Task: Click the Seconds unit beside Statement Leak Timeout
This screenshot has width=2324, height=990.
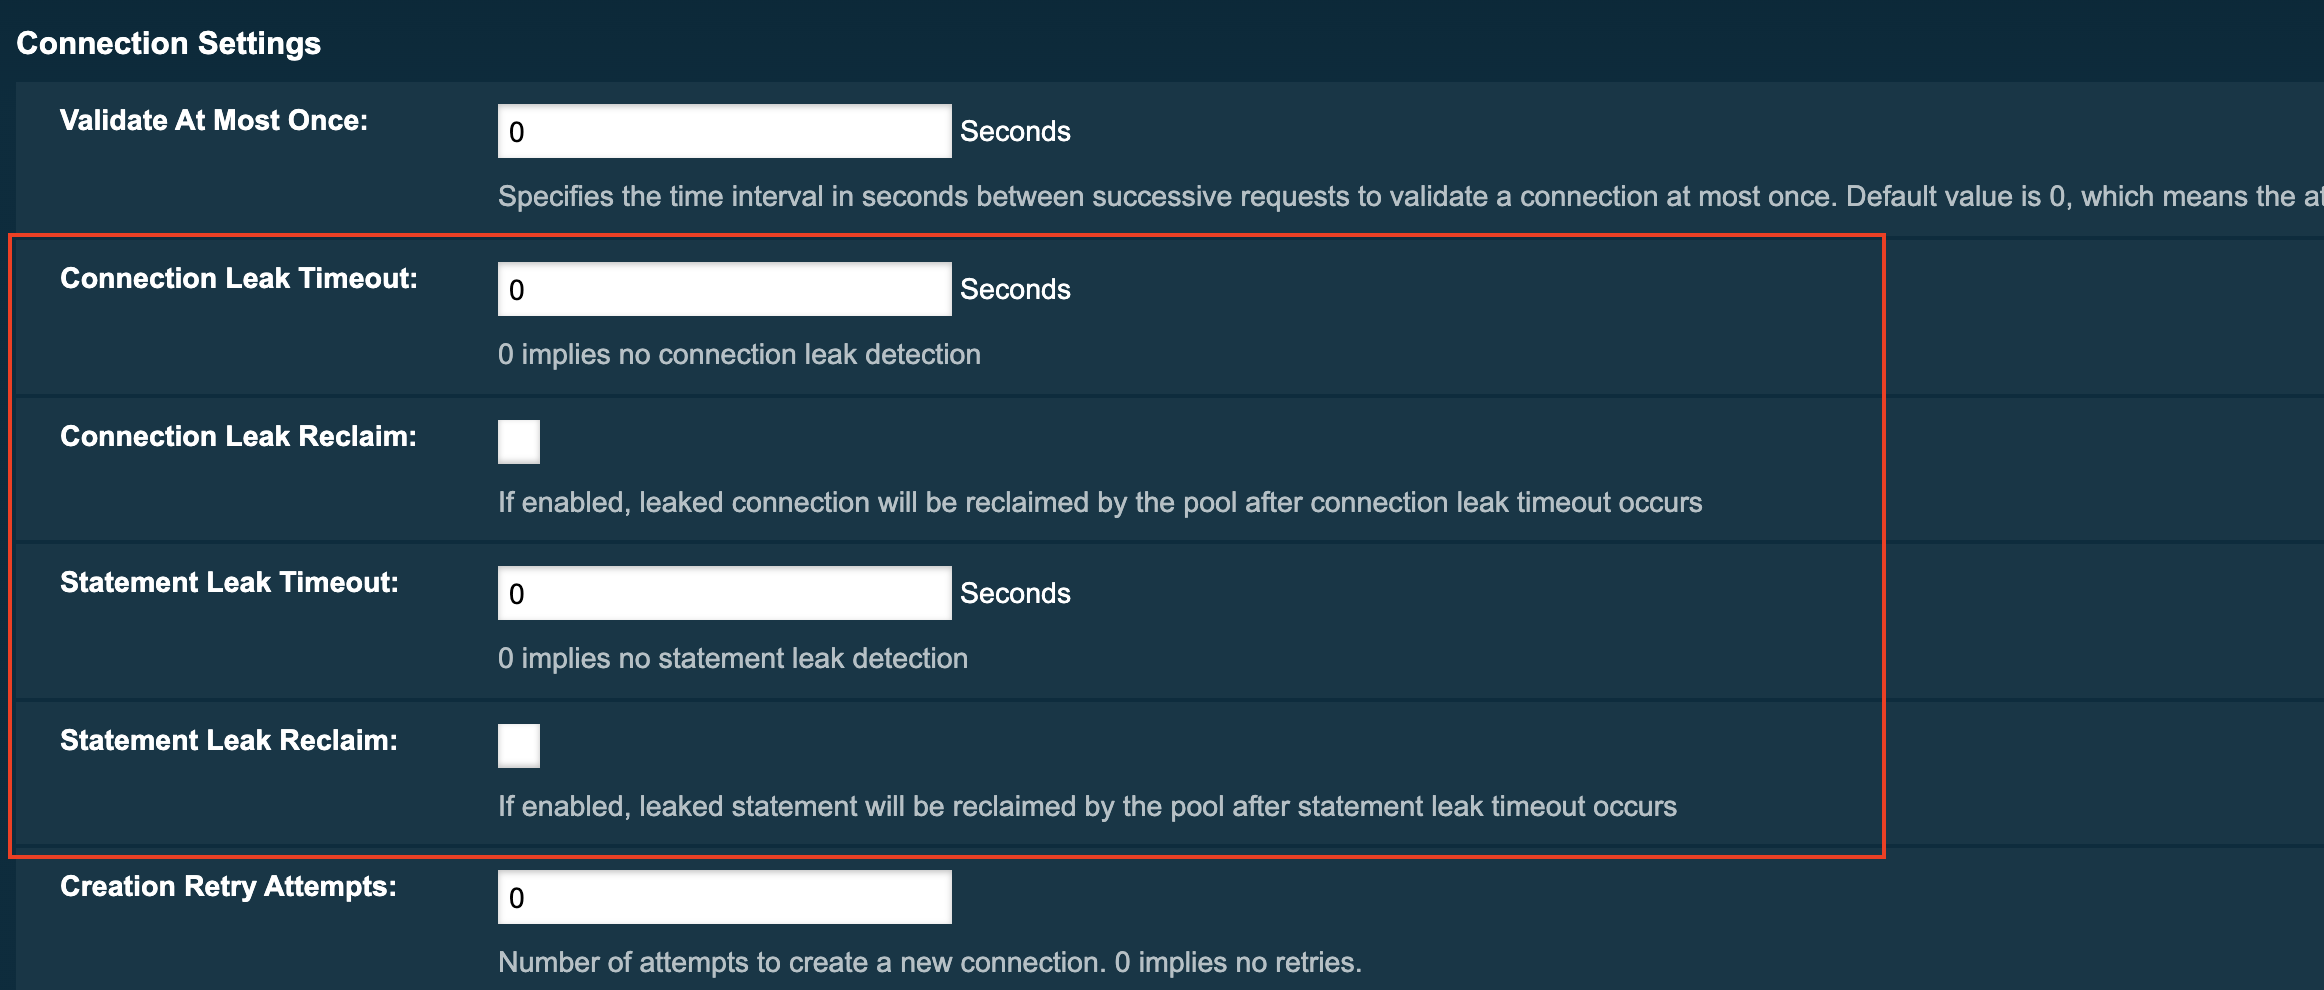Action: click(x=1014, y=592)
